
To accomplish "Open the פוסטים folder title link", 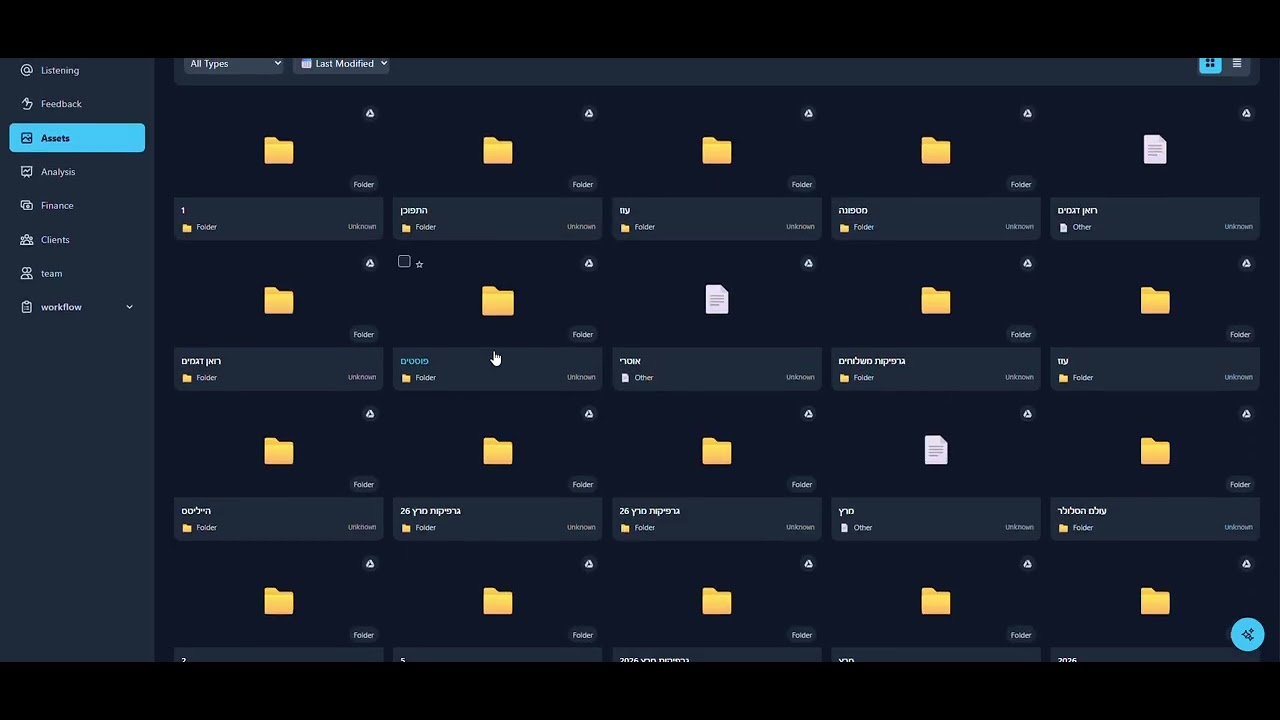I will (x=415, y=361).
